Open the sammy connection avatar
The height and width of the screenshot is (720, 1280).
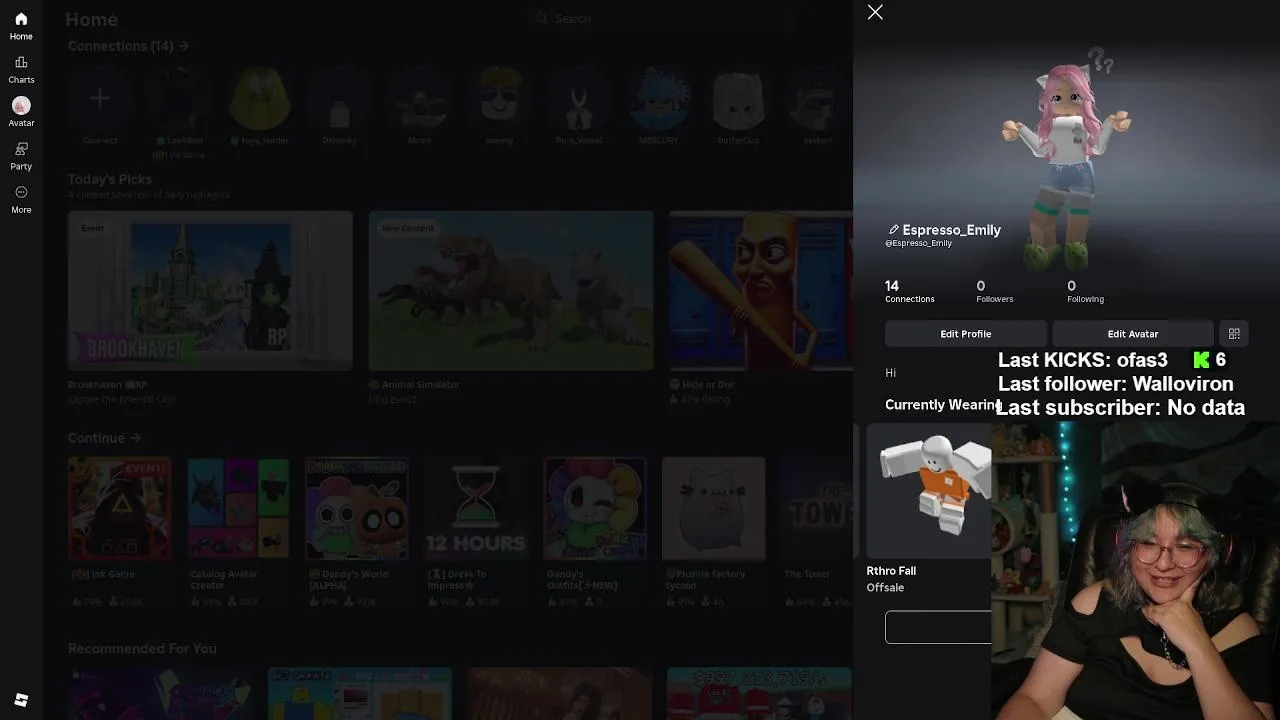point(499,98)
